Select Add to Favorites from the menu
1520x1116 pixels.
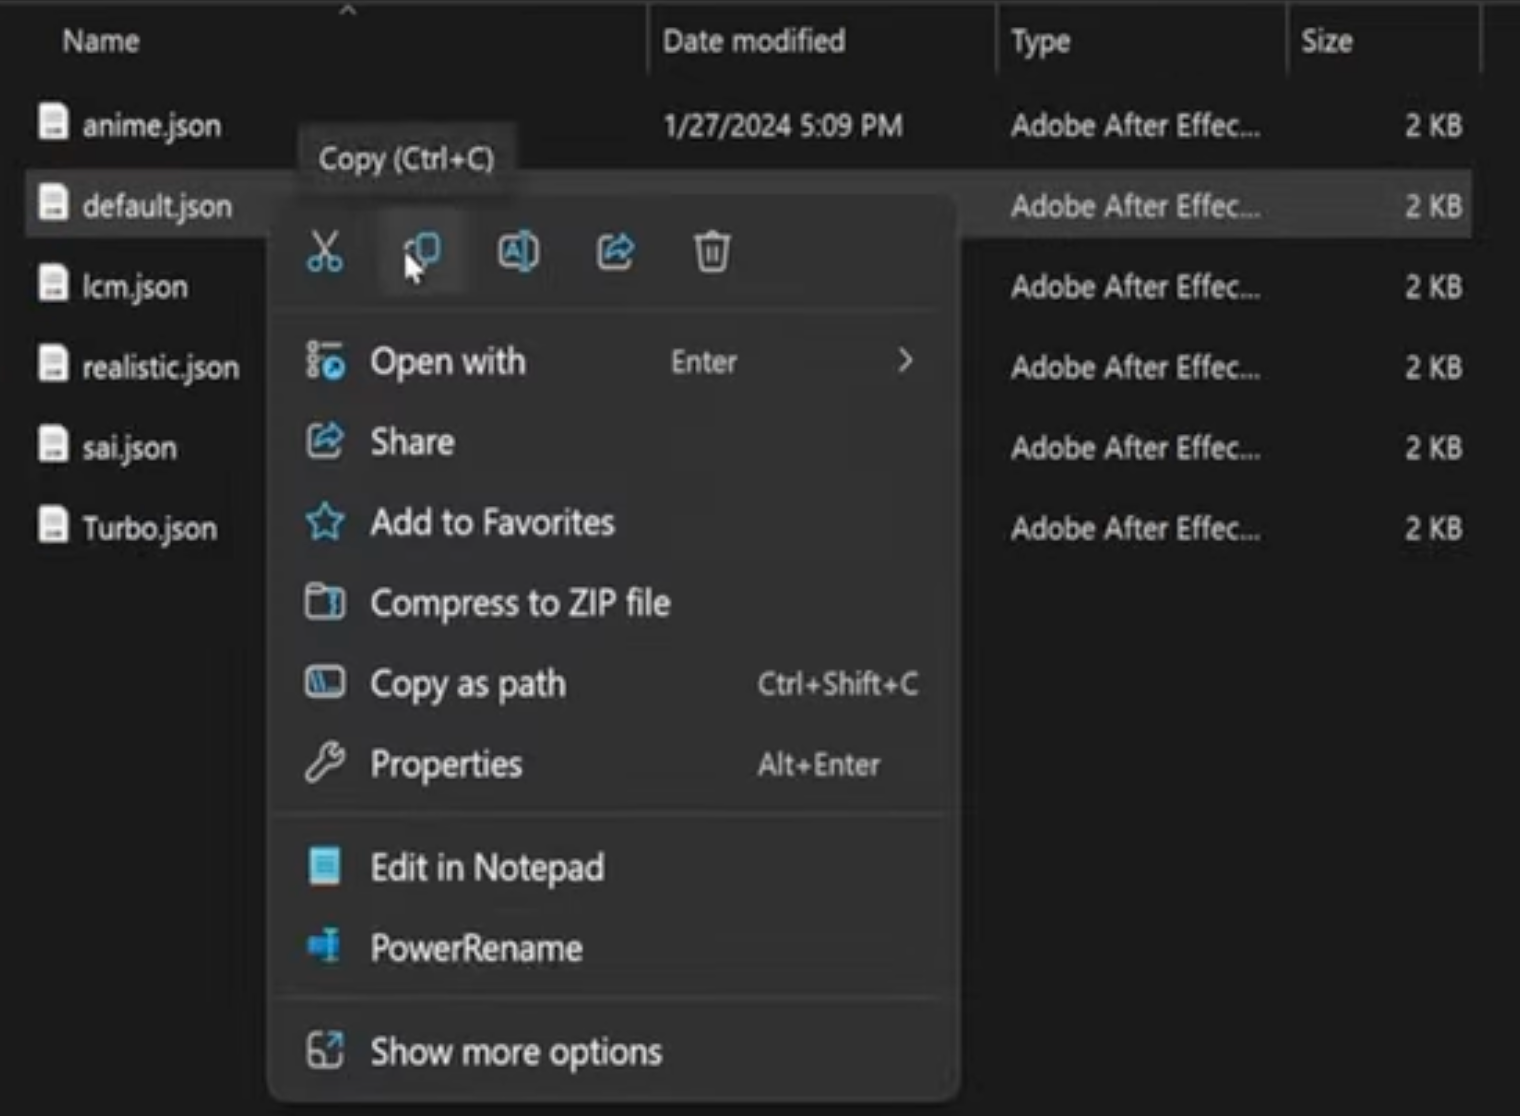click(492, 521)
